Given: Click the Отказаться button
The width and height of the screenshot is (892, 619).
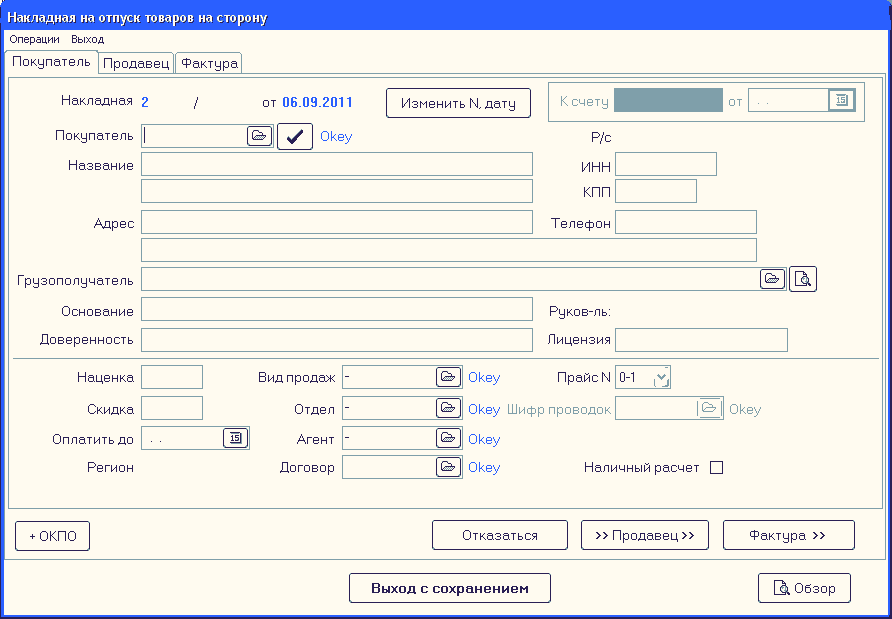Looking at the screenshot, I should pyautogui.click(x=499, y=535).
